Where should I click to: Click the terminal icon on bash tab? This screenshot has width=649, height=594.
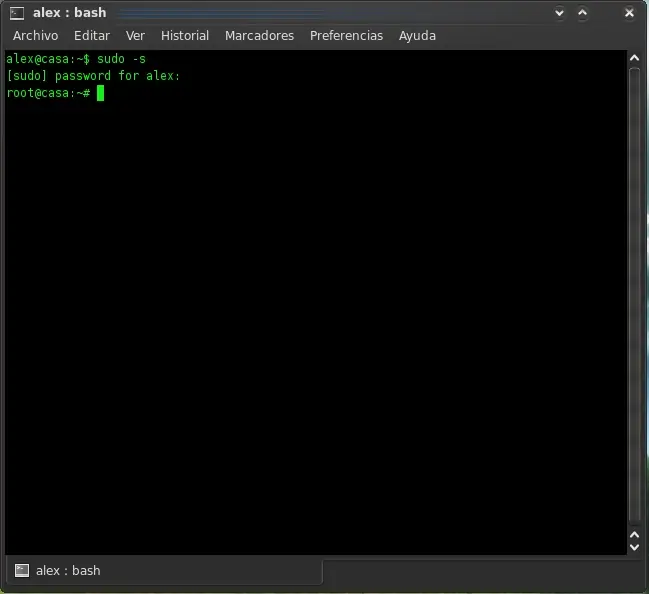(22, 571)
